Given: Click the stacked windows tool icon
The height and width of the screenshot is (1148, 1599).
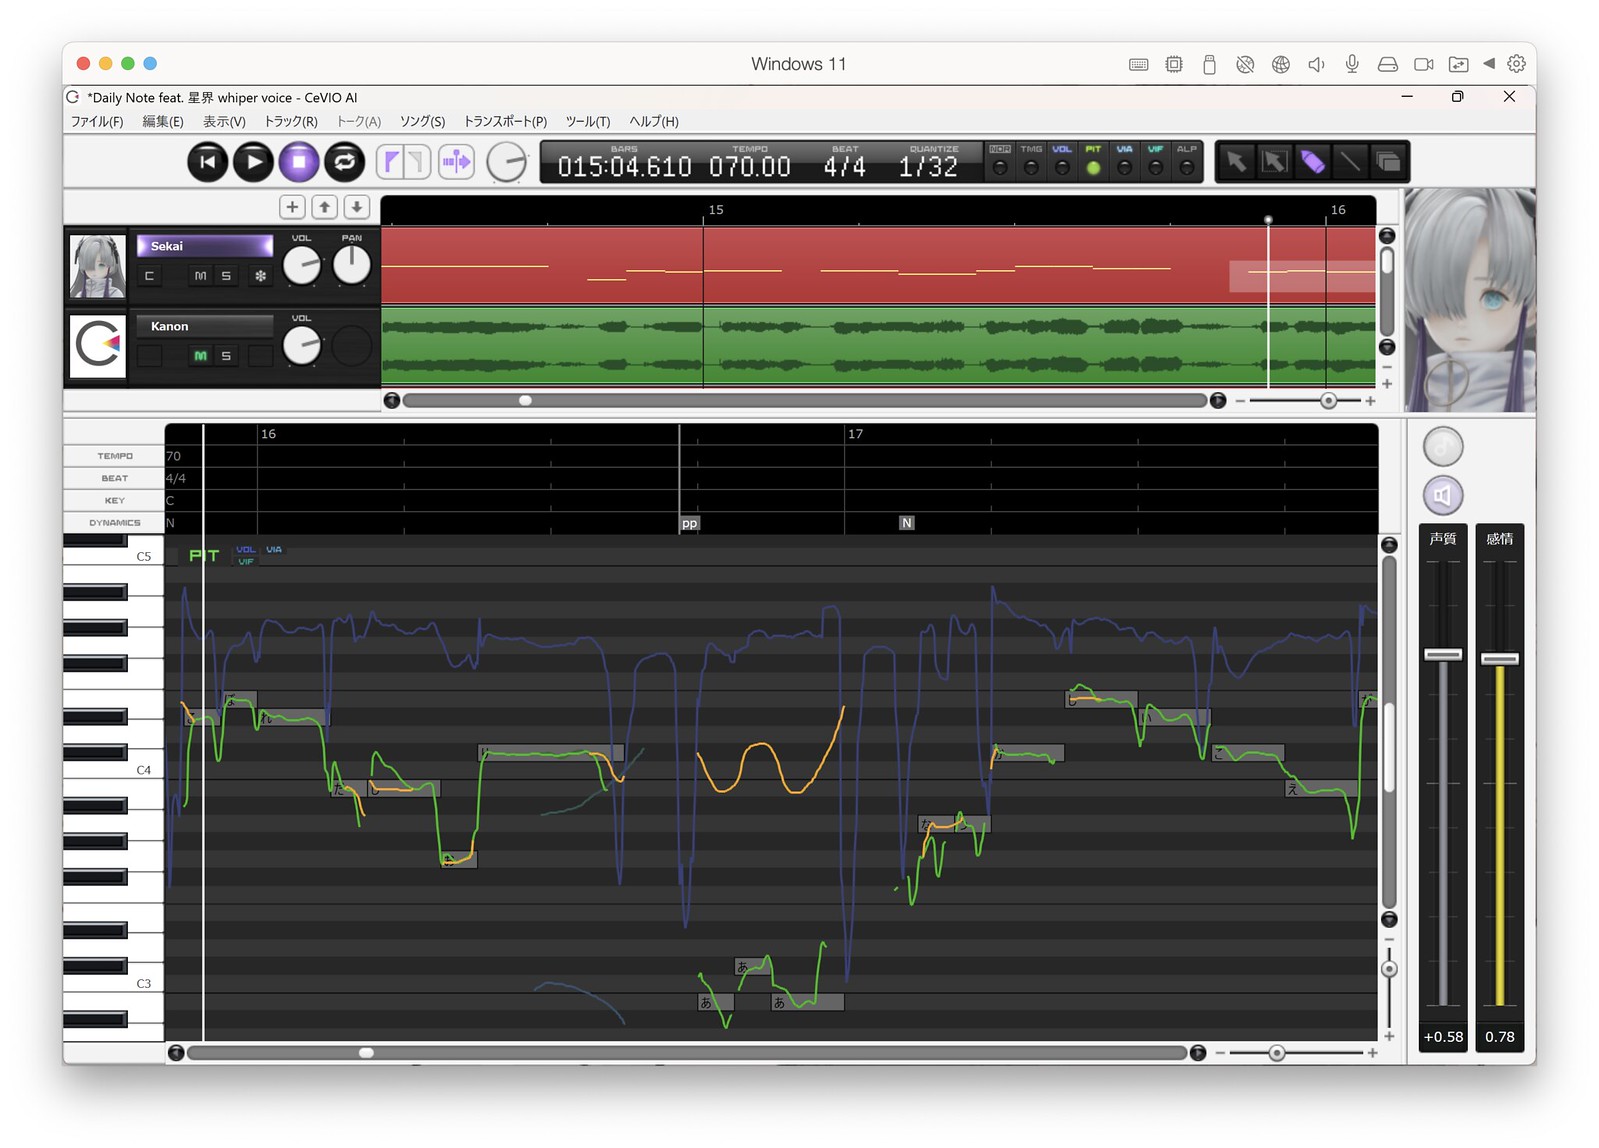Looking at the screenshot, I should [1388, 162].
